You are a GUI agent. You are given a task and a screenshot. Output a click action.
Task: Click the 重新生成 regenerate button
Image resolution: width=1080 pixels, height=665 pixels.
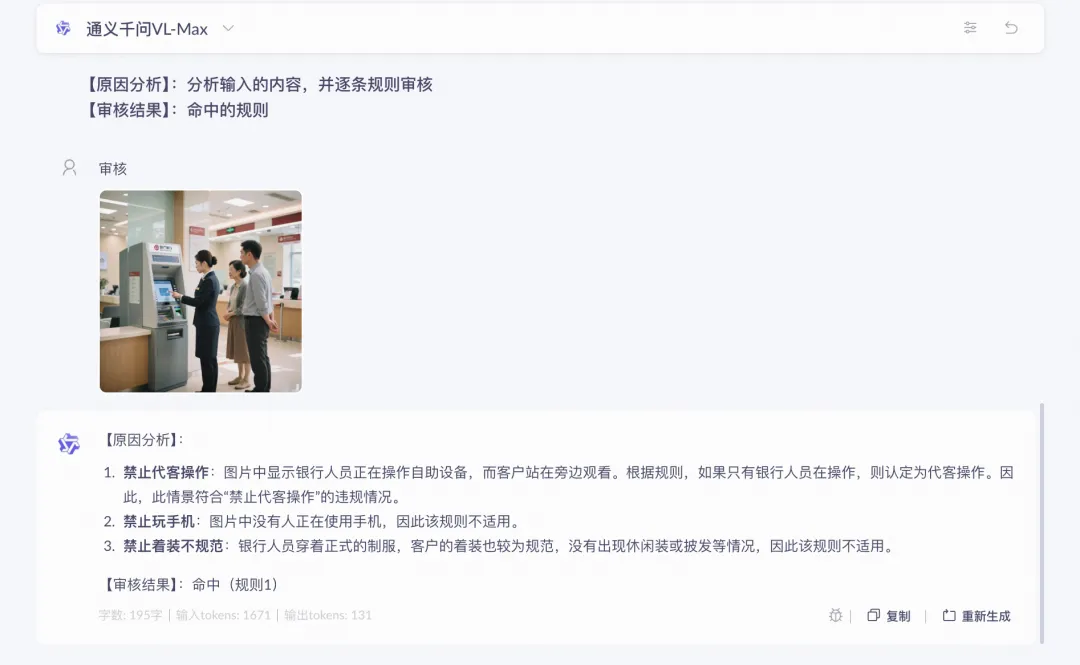tap(977, 616)
